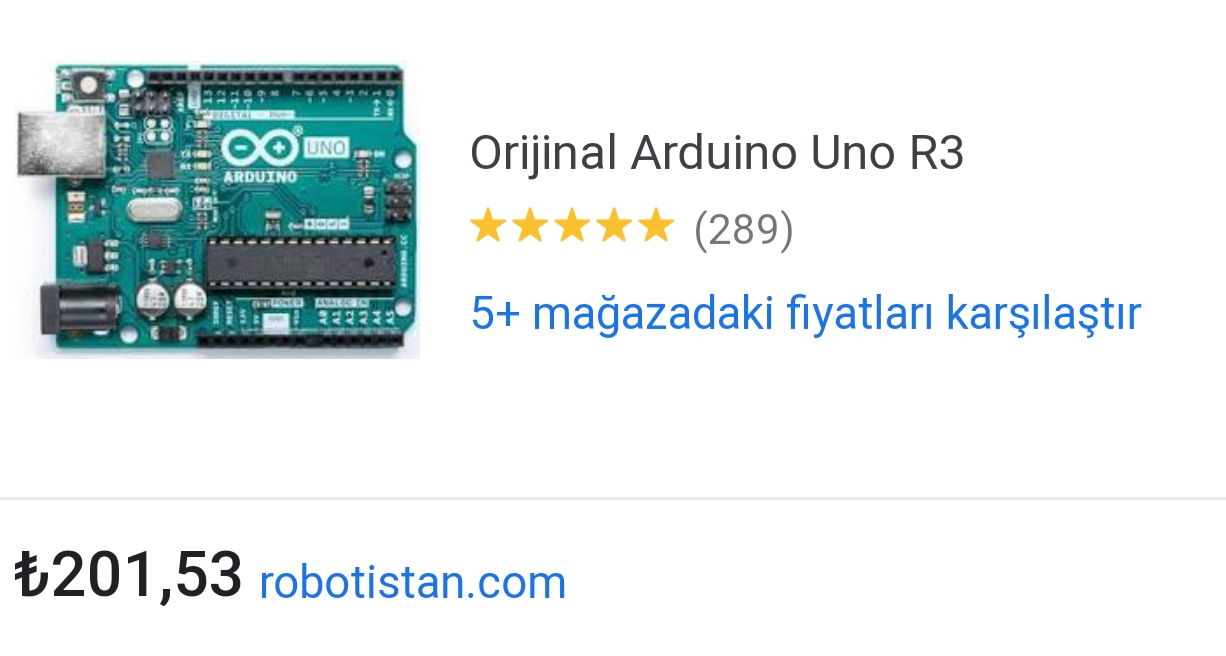Select the middle rating star
1226x656 pixels.
(x=572, y=227)
